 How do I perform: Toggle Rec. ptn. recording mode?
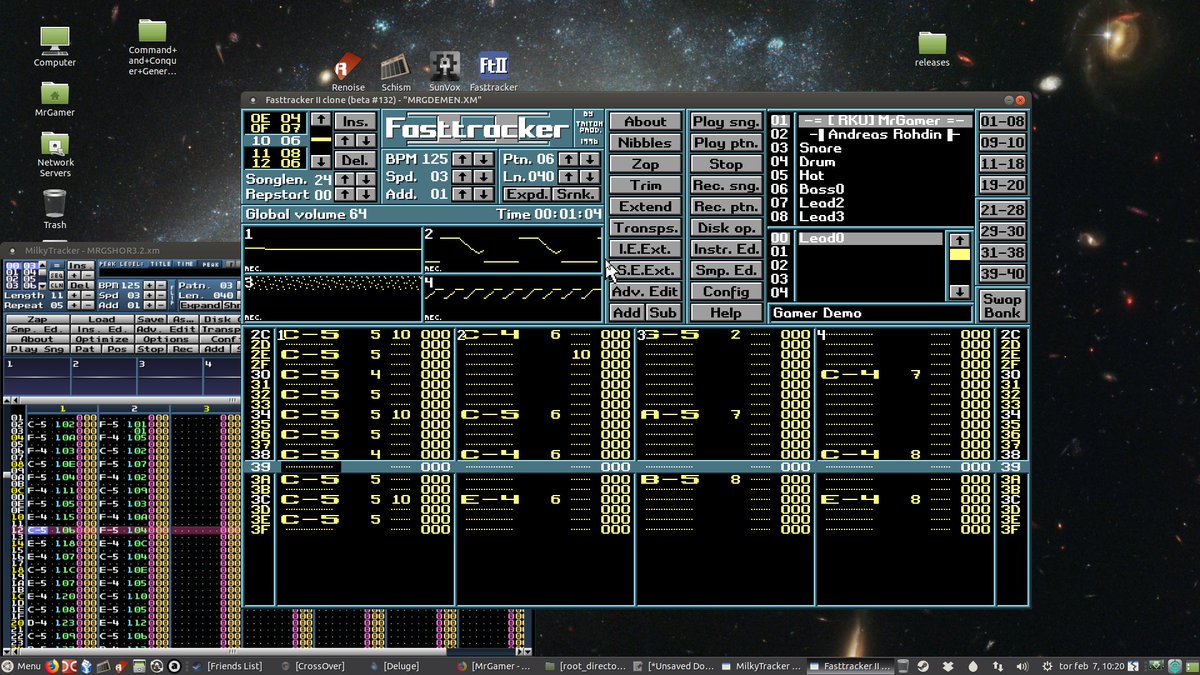click(x=726, y=206)
